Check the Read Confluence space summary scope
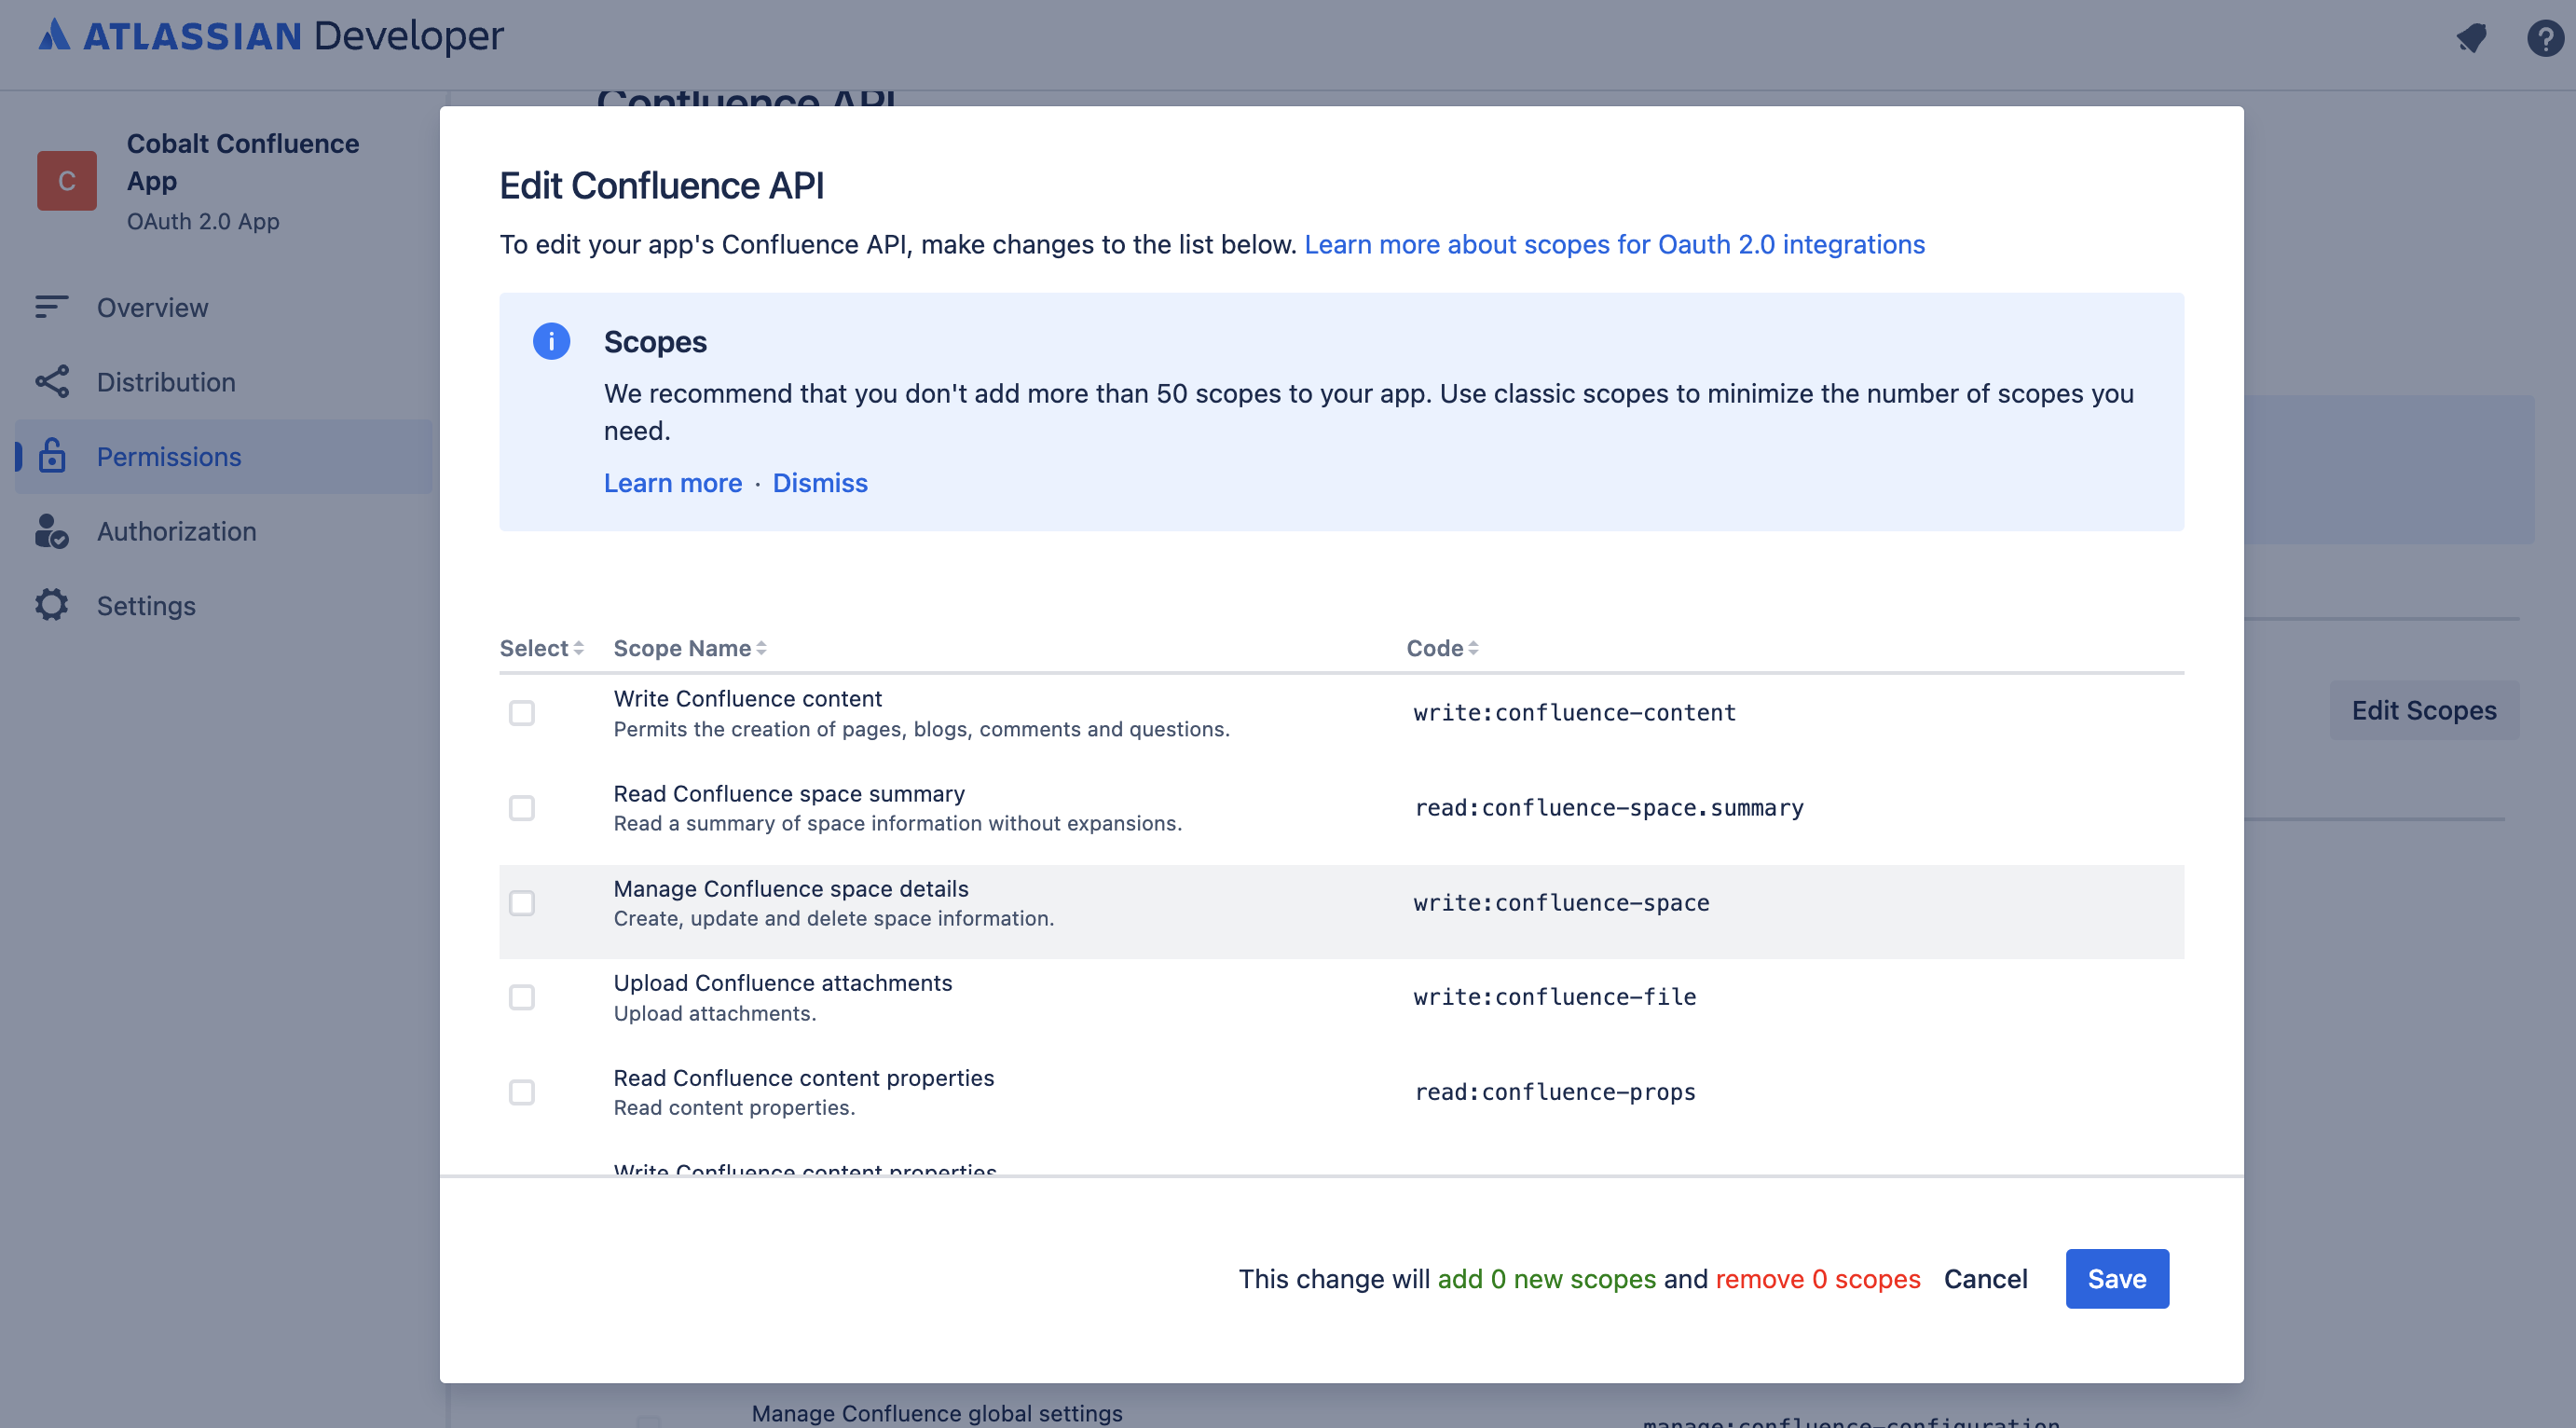 (x=522, y=808)
